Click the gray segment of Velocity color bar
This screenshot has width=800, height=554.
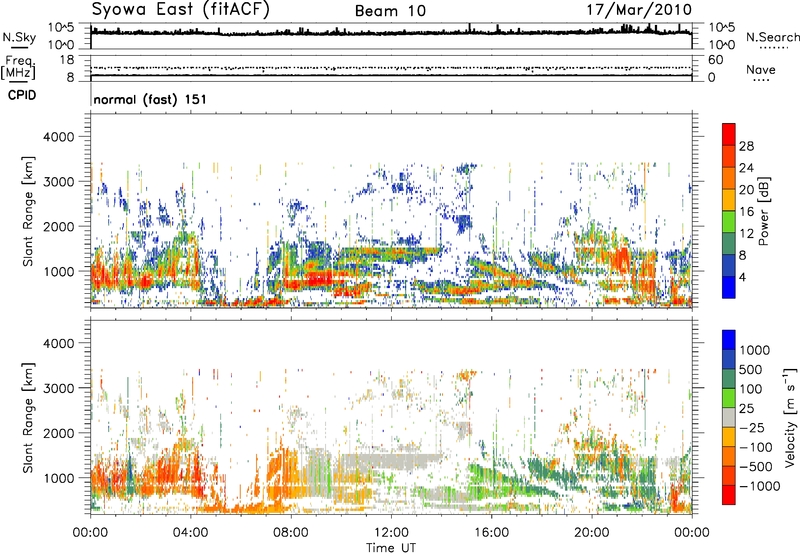tap(729, 417)
